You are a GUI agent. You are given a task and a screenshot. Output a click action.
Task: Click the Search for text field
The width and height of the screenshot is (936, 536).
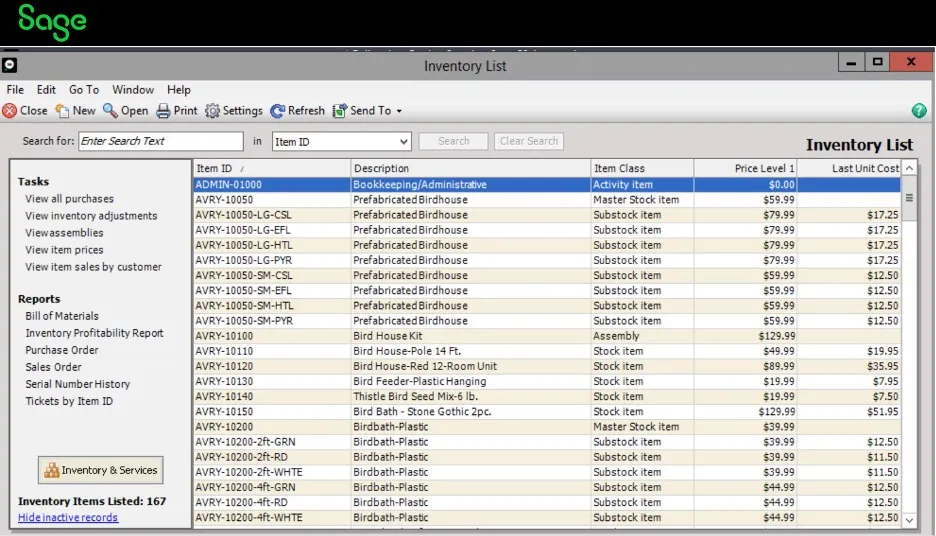pyautogui.click(x=160, y=142)
